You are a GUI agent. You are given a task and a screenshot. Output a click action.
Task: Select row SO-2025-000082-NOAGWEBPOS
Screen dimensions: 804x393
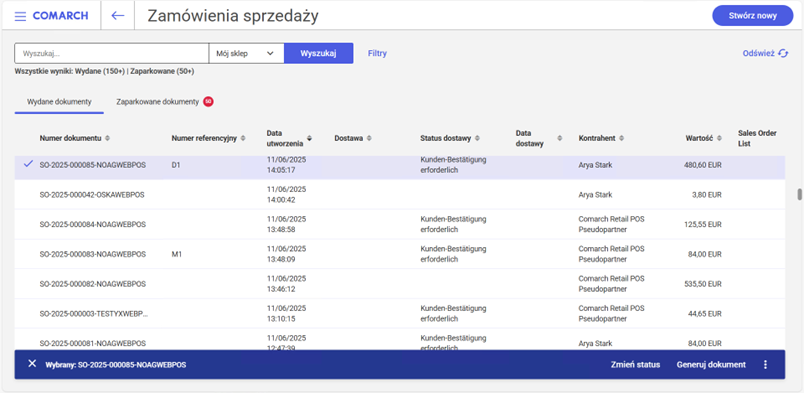tap(399, 284)
